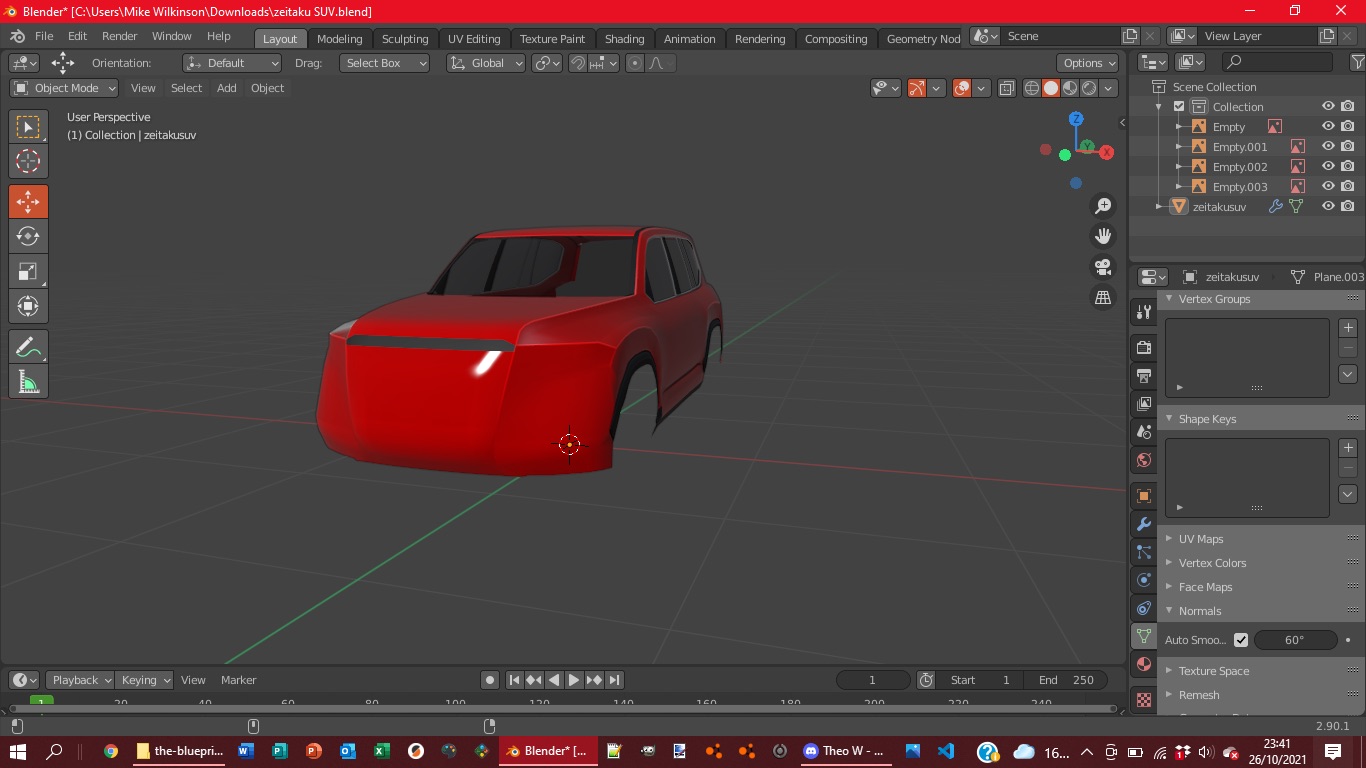This screenshot has width=1366, height=768.
Task: Expand the UV Maps panel
Action: [x=1200, y=539]
